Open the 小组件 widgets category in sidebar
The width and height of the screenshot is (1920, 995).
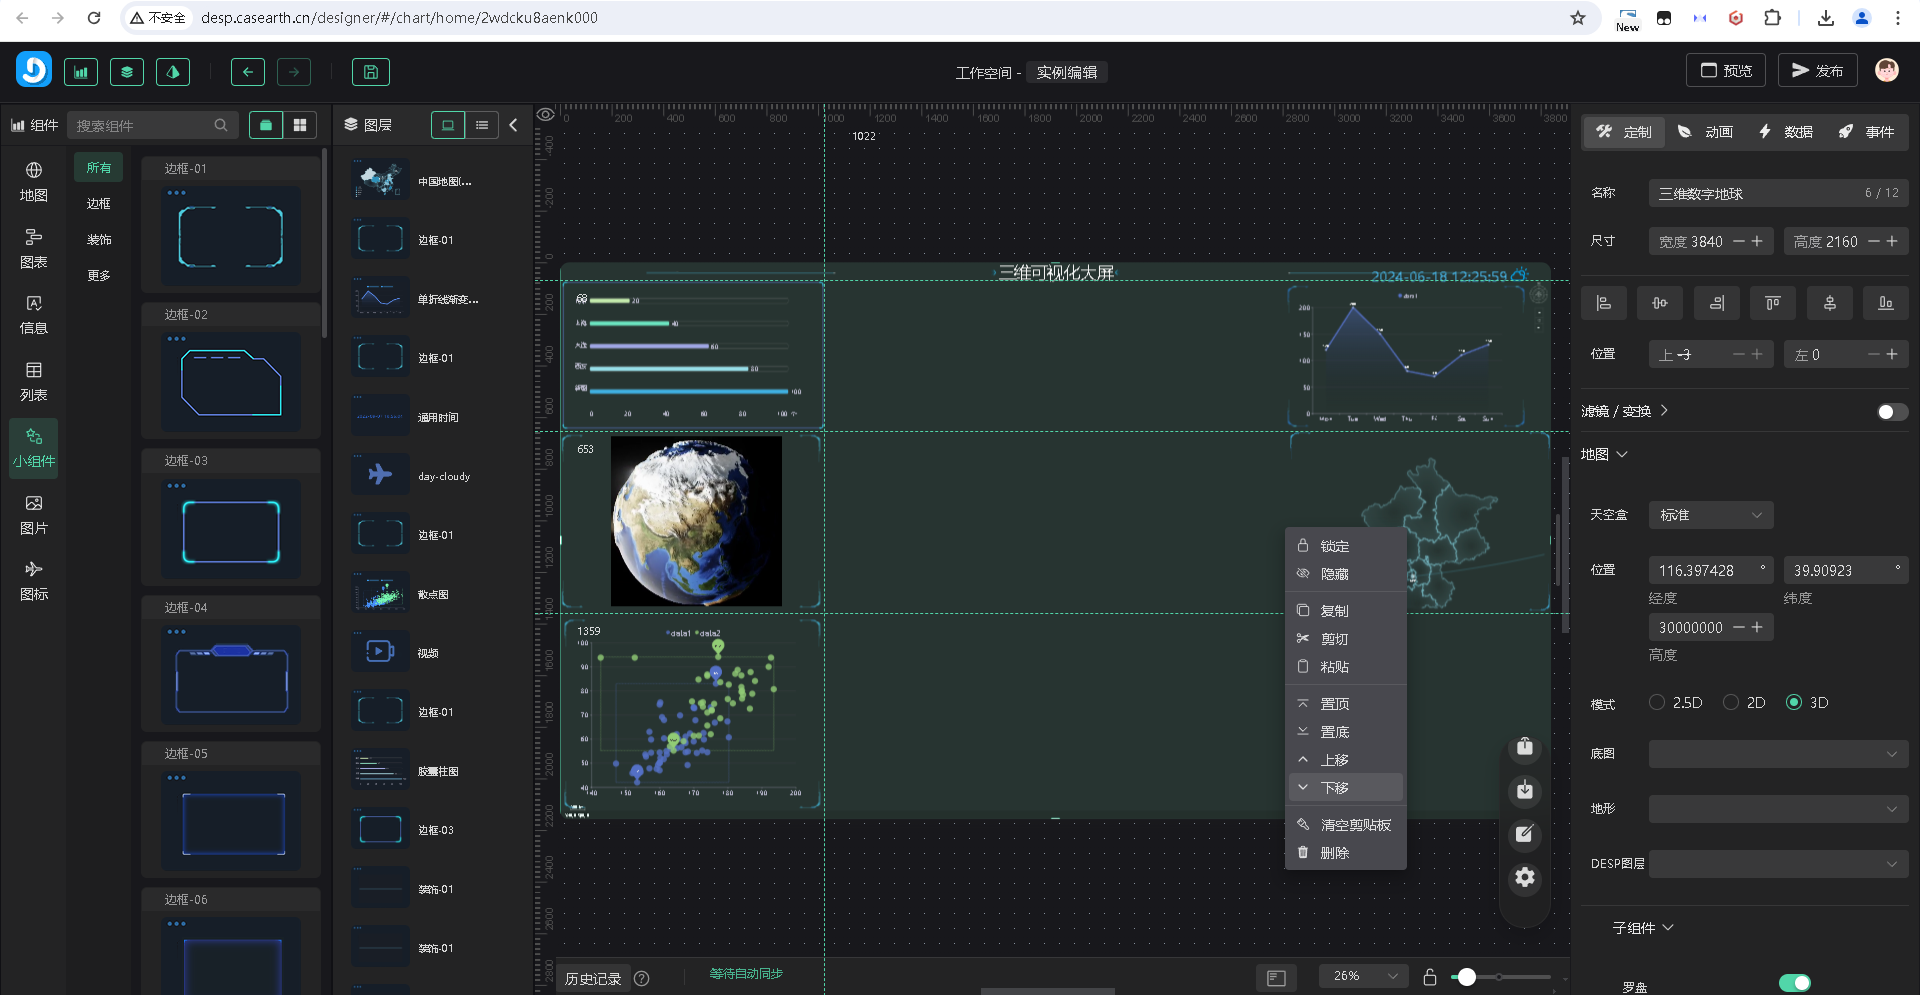[x=34, y=447]
